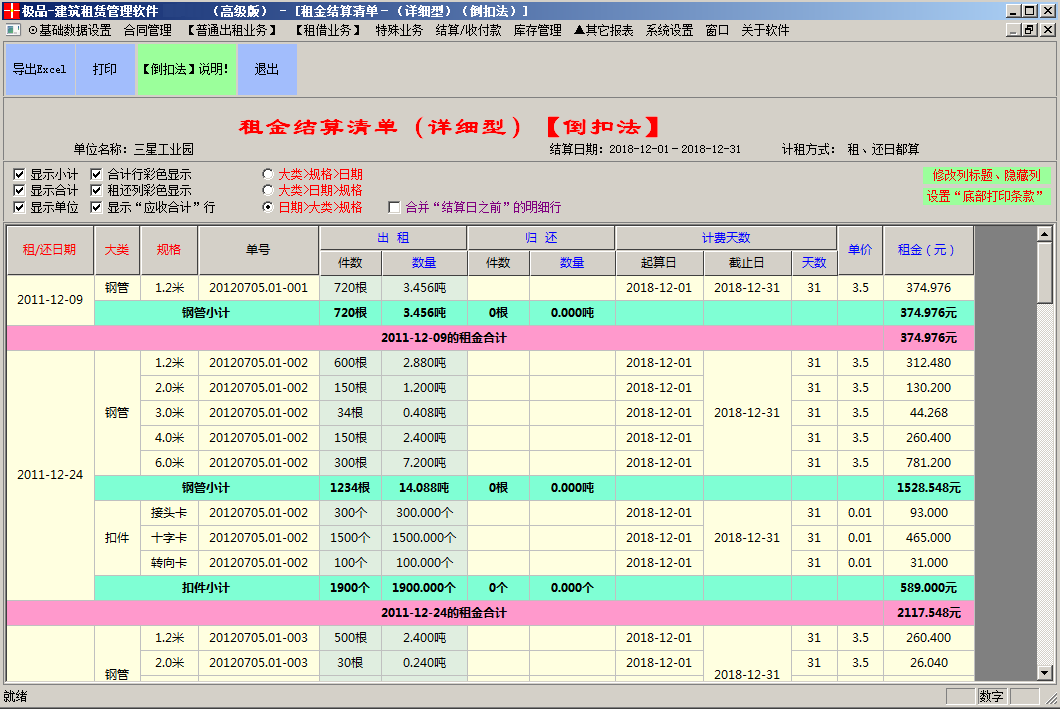Select cell 20120705.01-003 with 500根
This screenshot has height=709, width=1060.
(258, 638)
